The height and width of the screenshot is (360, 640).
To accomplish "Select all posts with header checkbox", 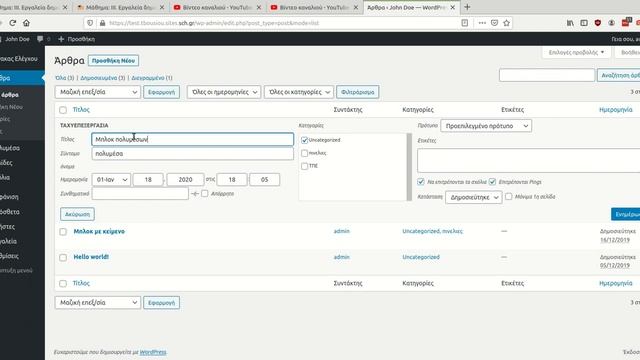I will pos(63,110).
